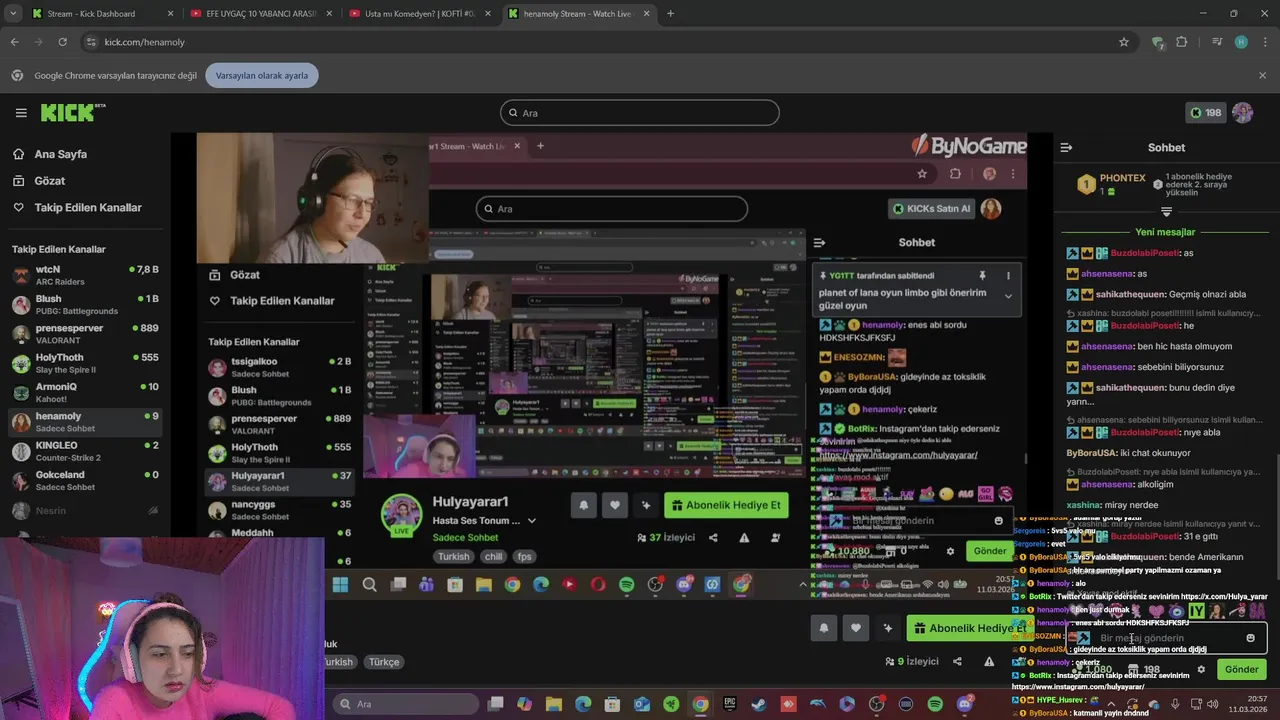
Task: Open the Gokceland channel in the sidebar
Action: [x=85, y=480]
